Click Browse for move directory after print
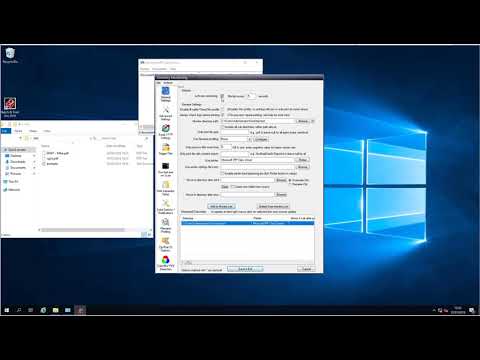 [281, 180]
